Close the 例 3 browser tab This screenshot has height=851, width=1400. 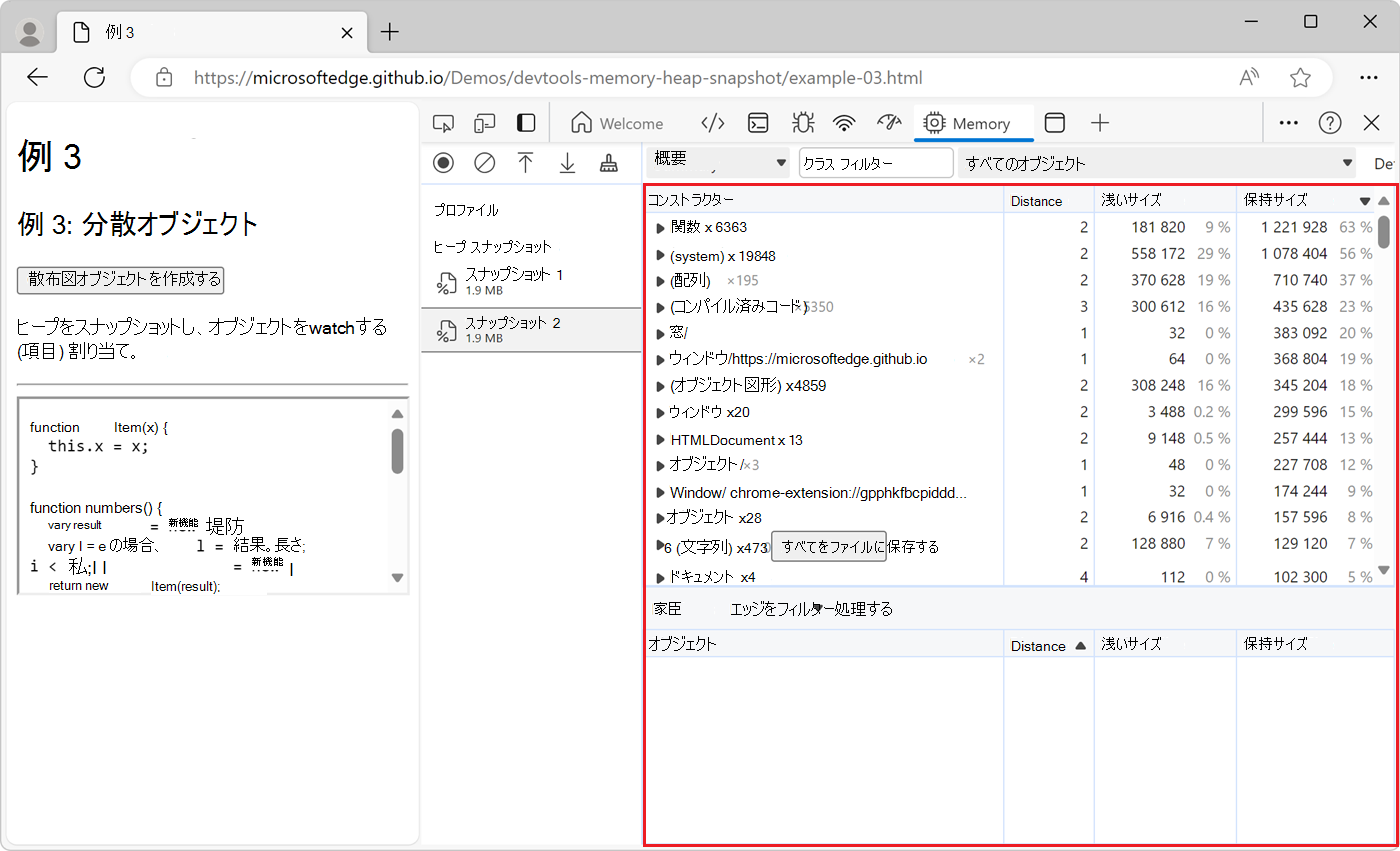pos(347,32)
